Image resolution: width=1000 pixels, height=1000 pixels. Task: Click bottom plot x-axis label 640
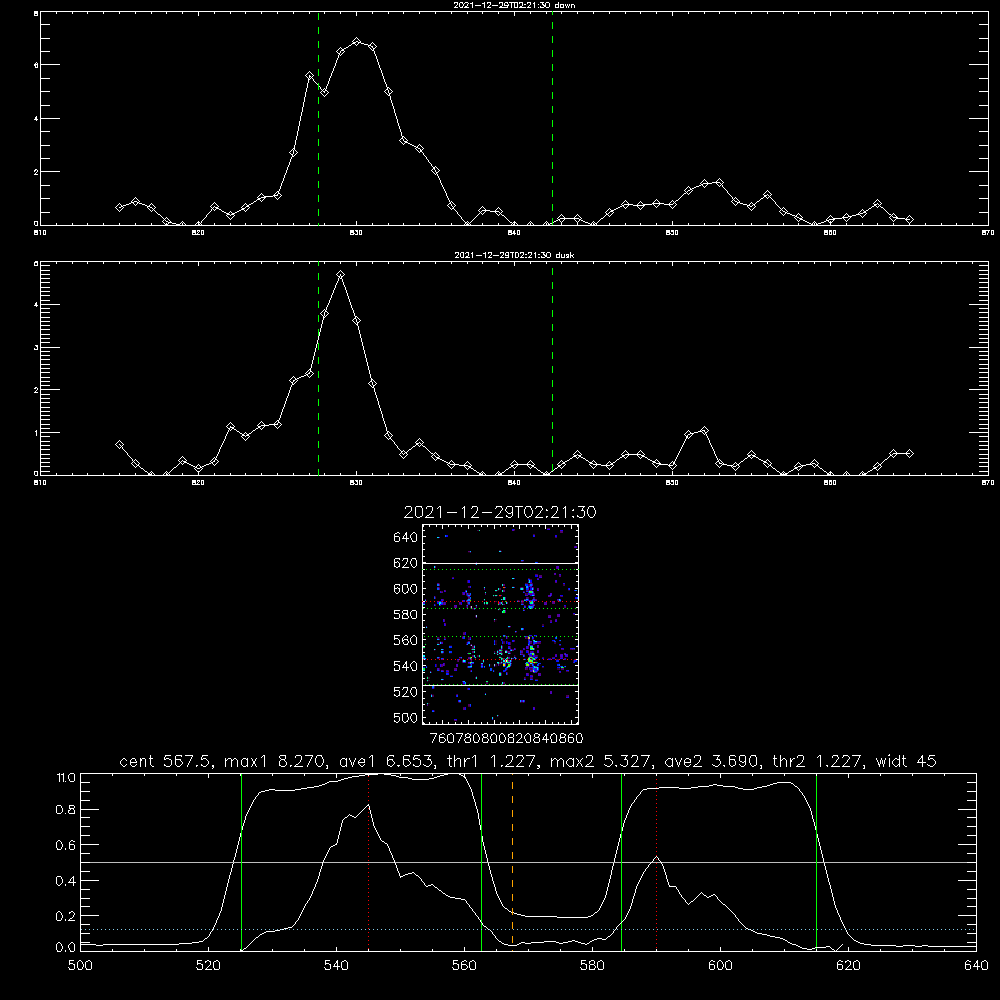point(976,966)
